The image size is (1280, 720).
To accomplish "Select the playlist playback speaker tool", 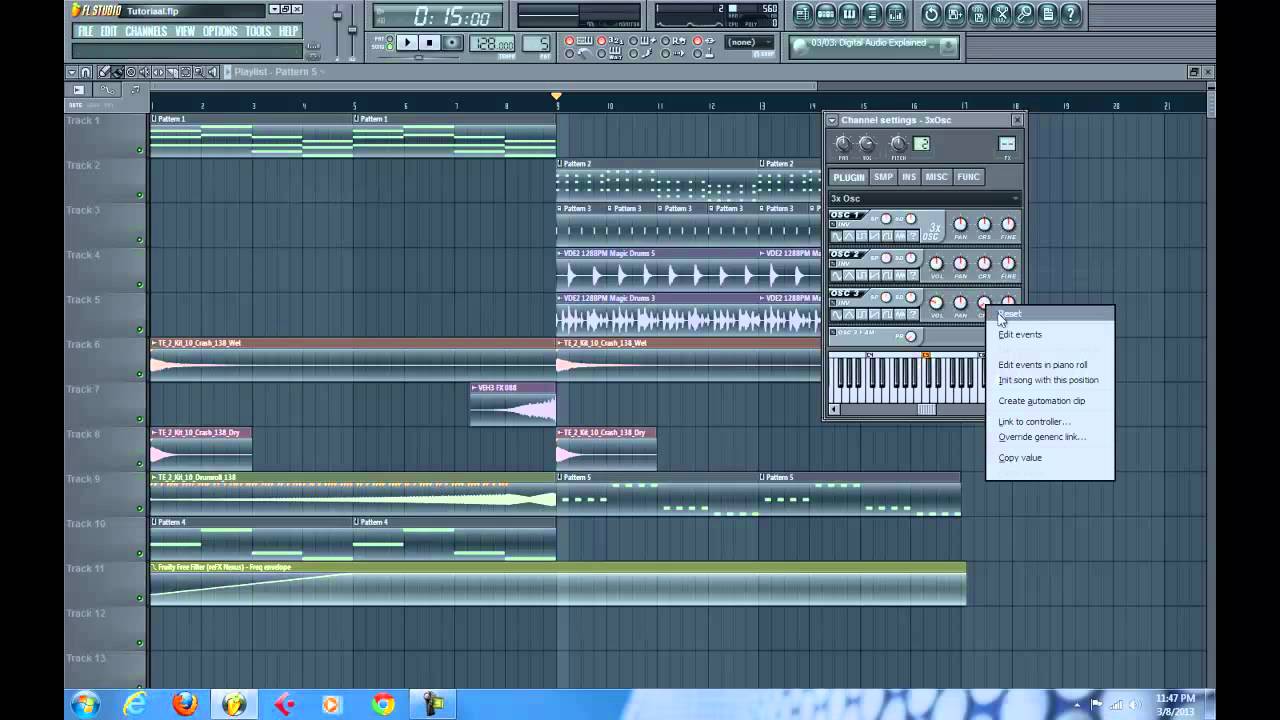I will click(213, 72).
